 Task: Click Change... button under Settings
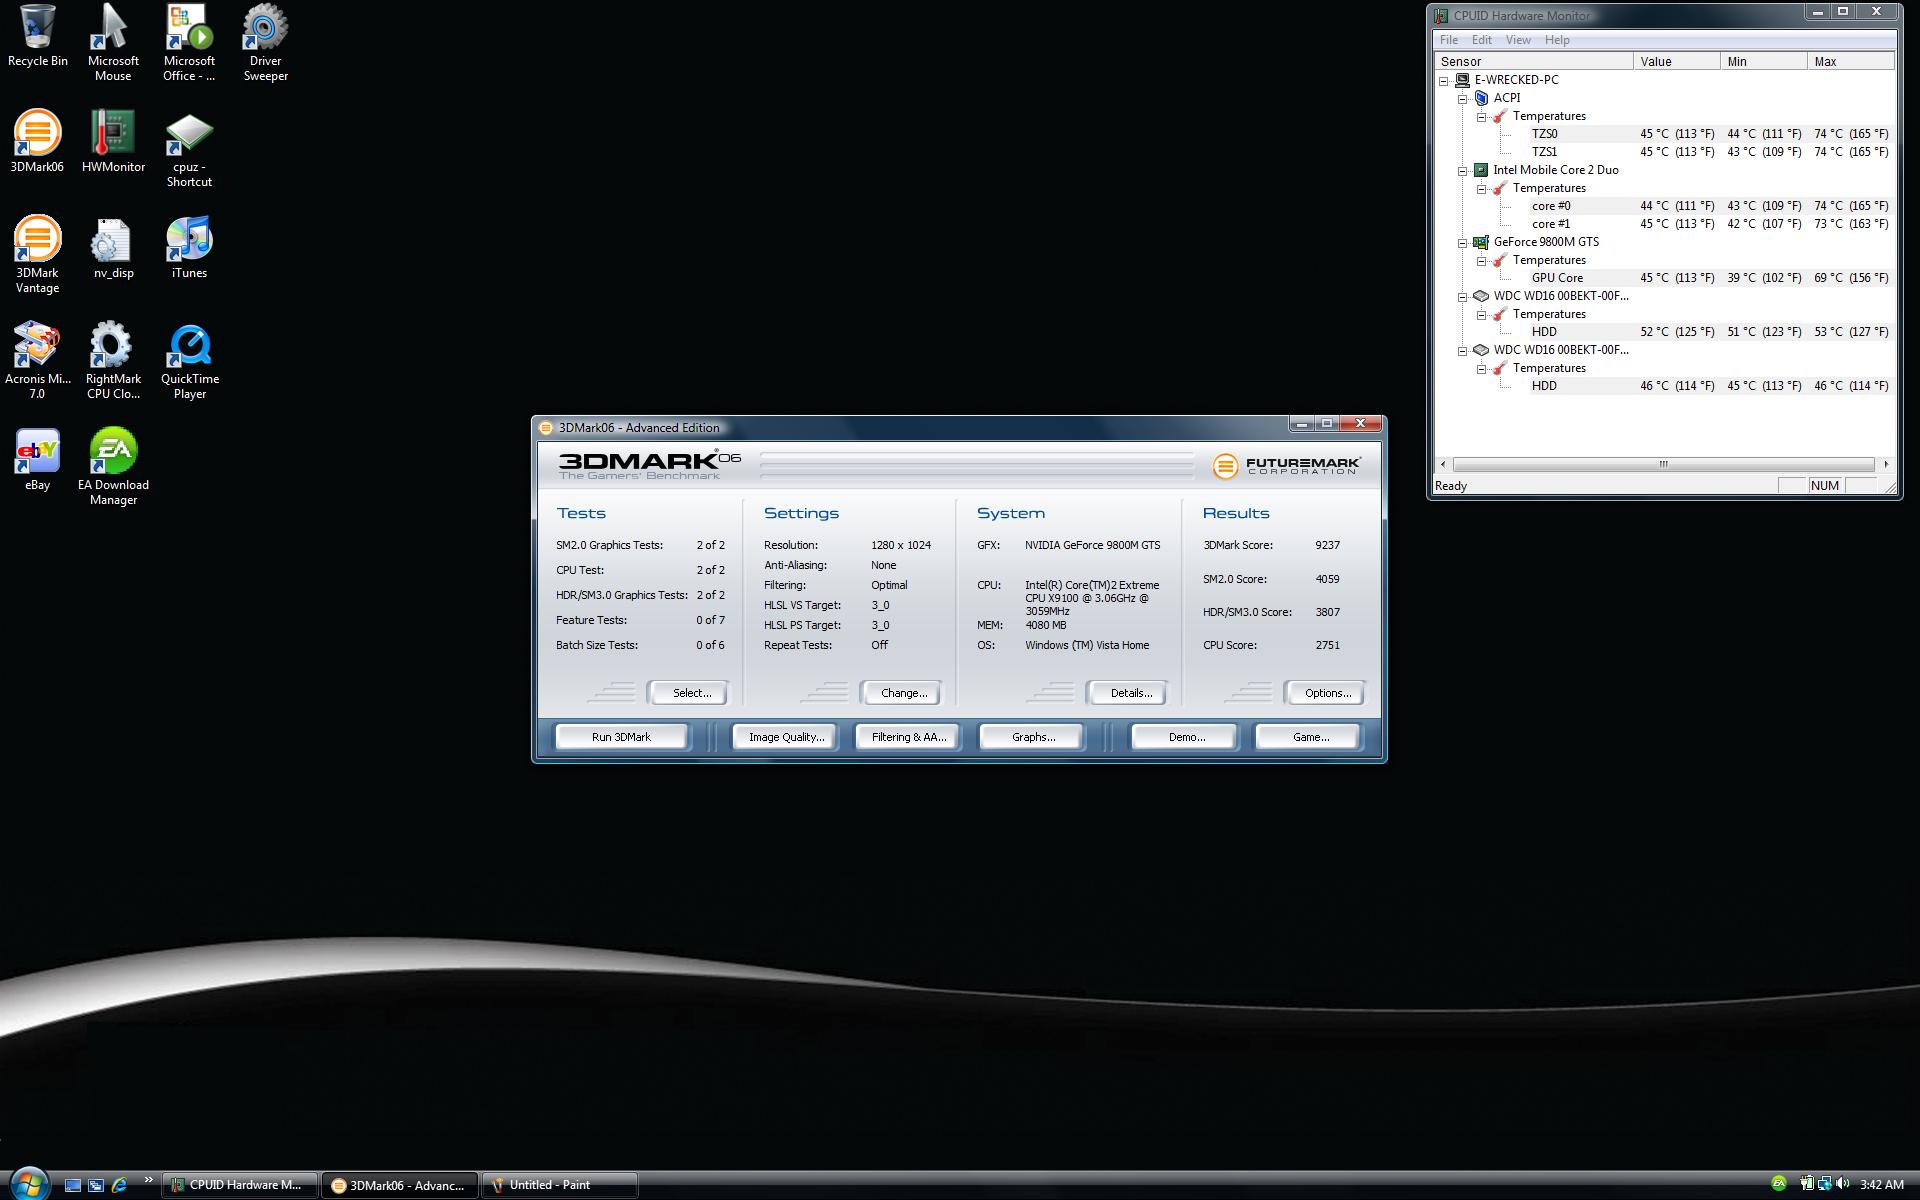903,693
